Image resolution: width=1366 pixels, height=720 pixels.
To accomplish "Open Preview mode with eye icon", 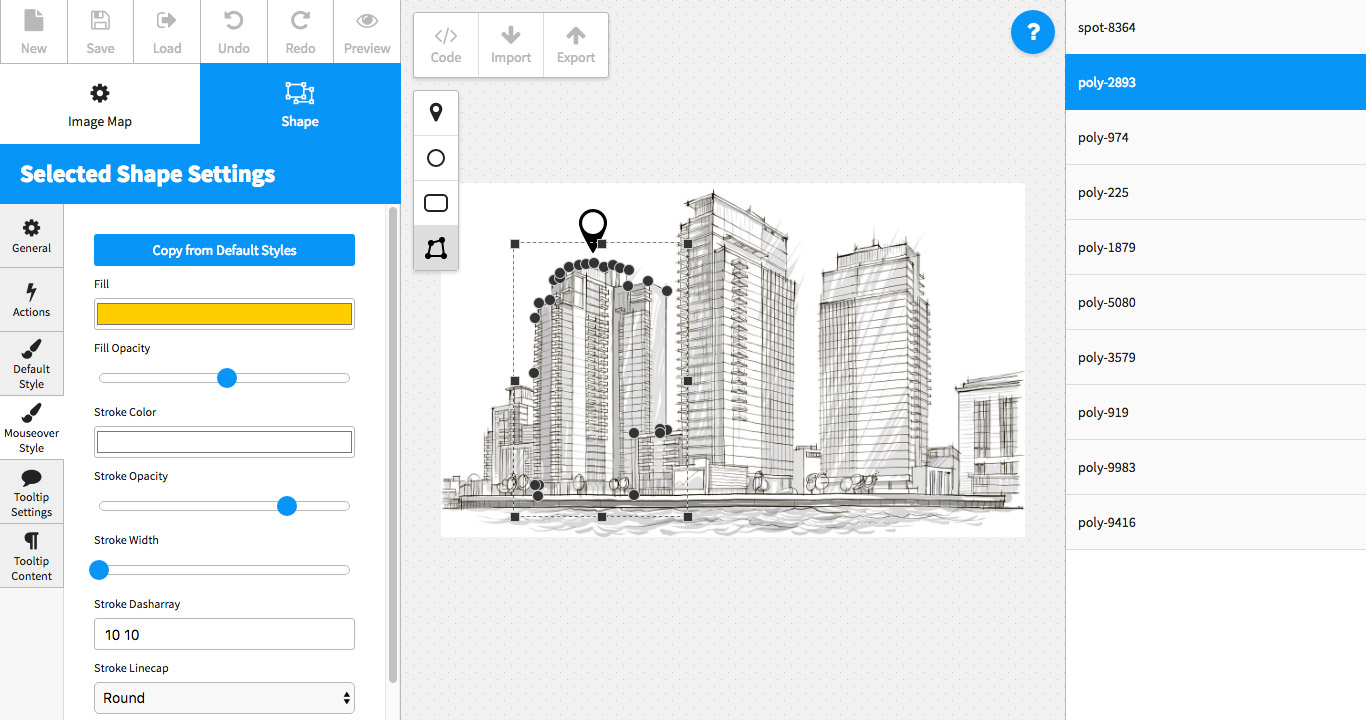I will (x=367, y=32).
